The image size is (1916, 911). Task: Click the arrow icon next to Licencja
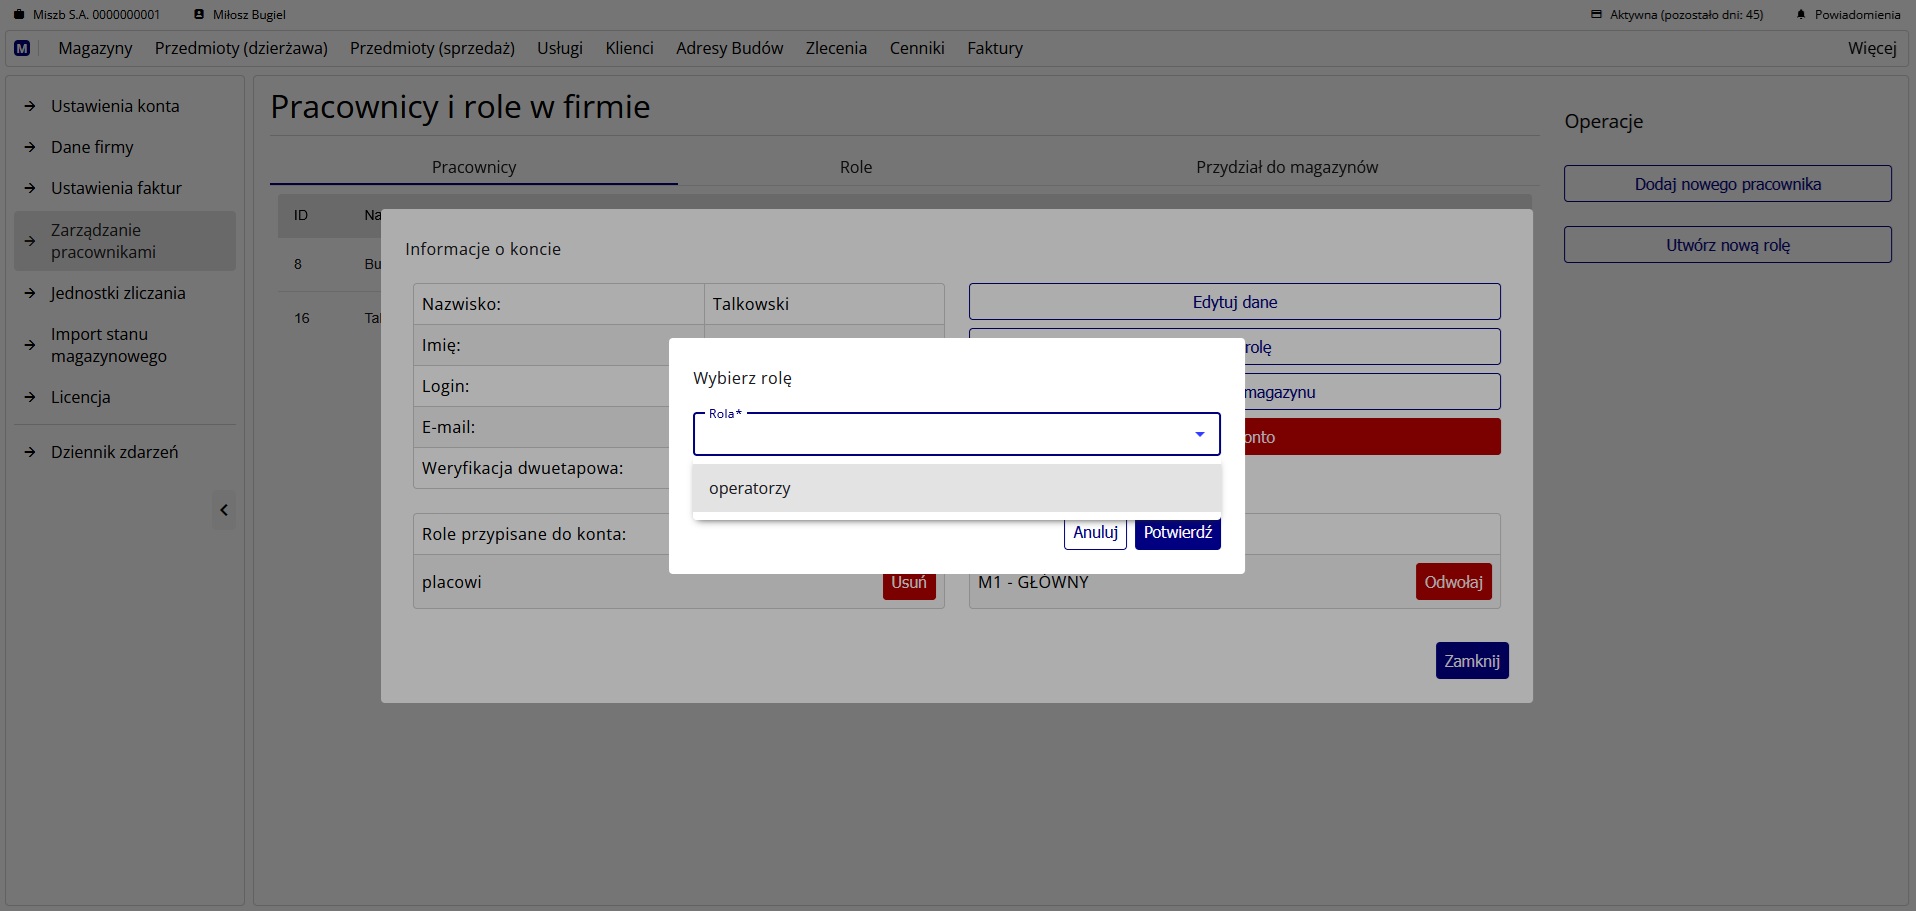tap(30, 397)
